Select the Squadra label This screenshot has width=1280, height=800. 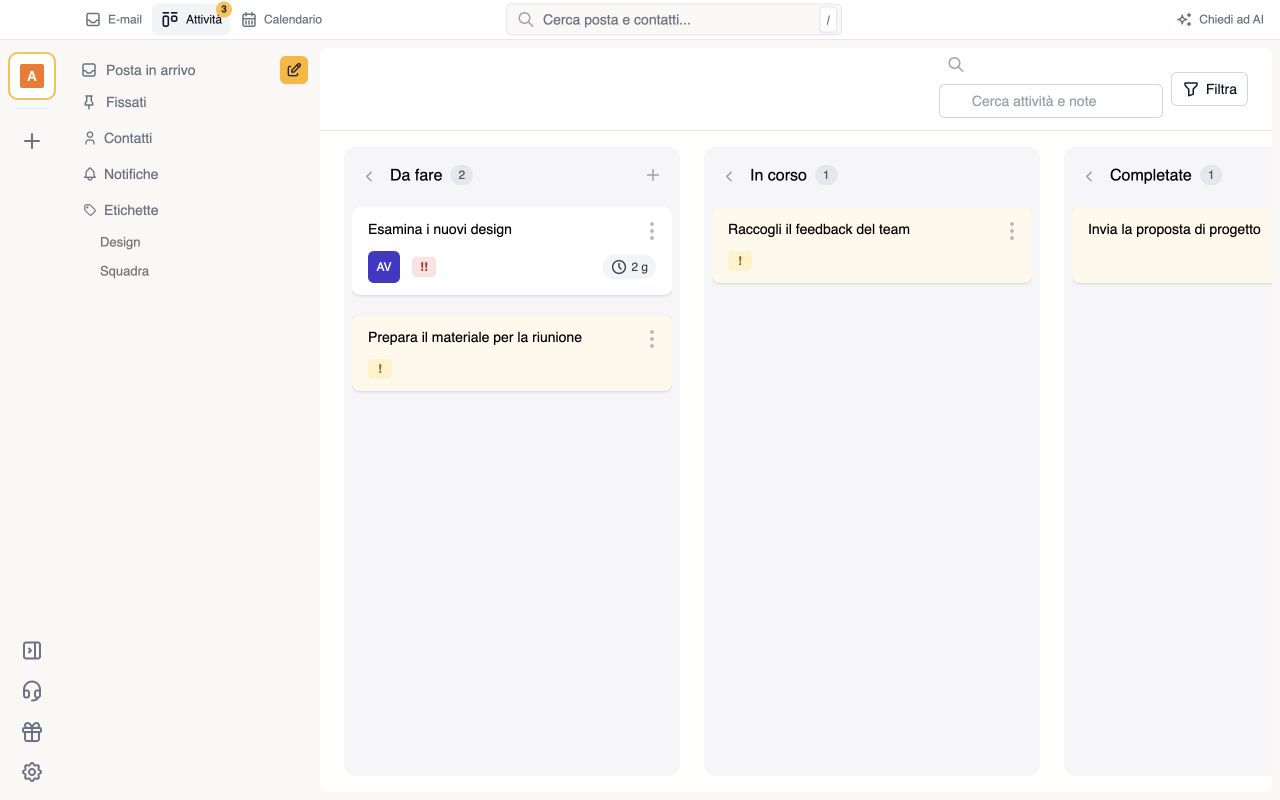124,271
